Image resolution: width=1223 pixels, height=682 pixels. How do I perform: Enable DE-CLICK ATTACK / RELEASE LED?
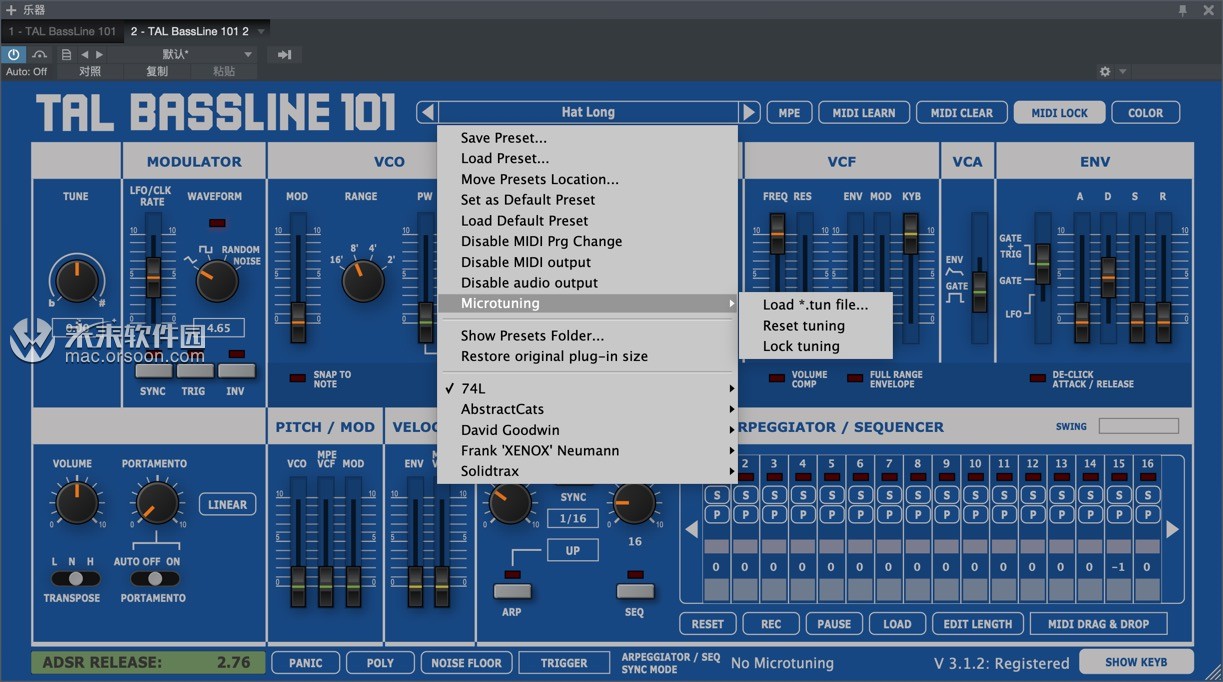click(x=1037, y=378)
